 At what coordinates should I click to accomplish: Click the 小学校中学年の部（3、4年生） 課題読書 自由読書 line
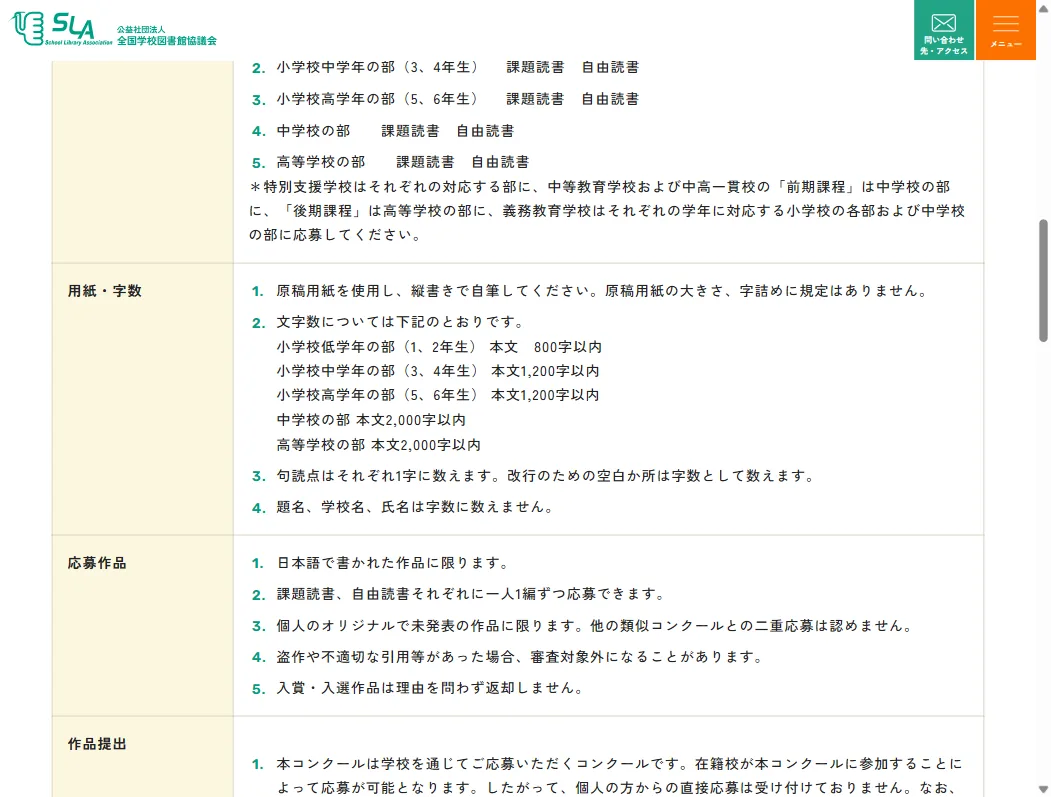pyautogui.click(x=458, y=67)
